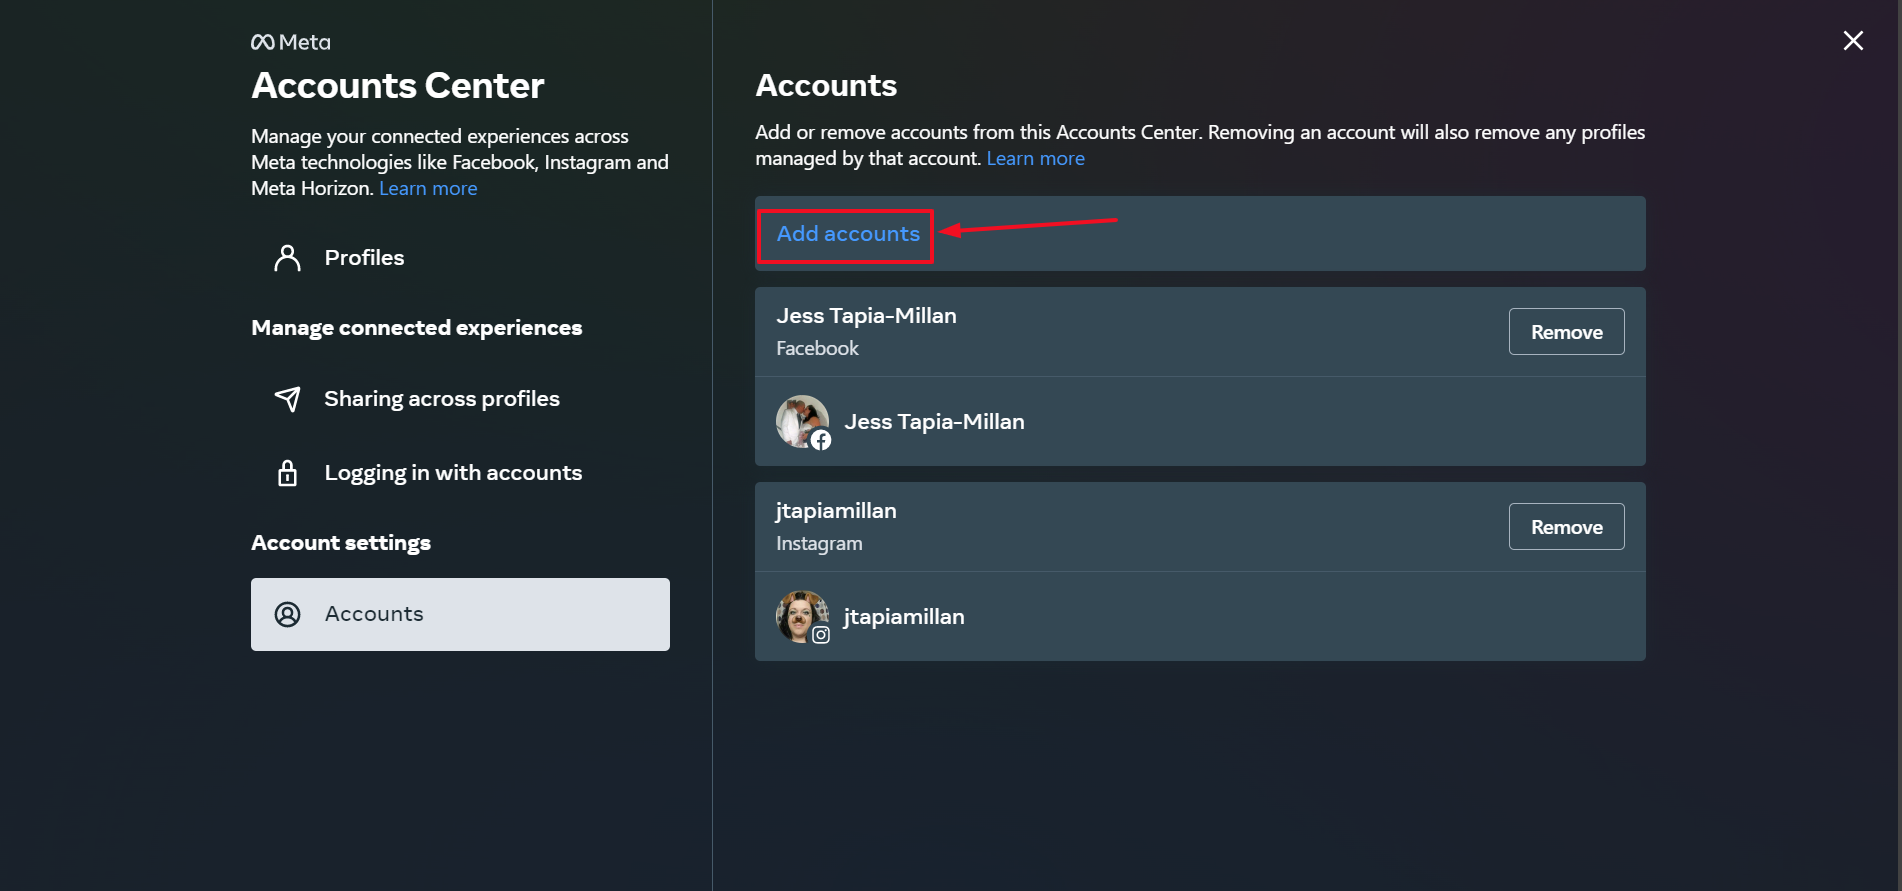Click the Manage connected experiences heading
The image size is (1902, 891).
(417, 328)
